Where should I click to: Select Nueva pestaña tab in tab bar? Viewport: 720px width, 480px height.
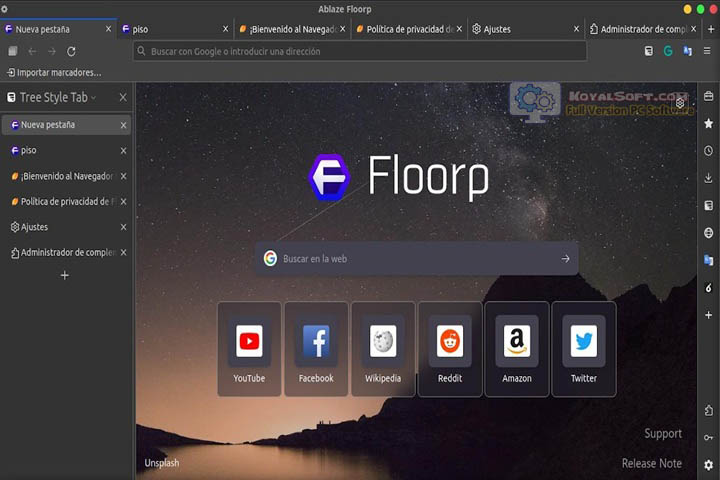(x=58, y=29)
